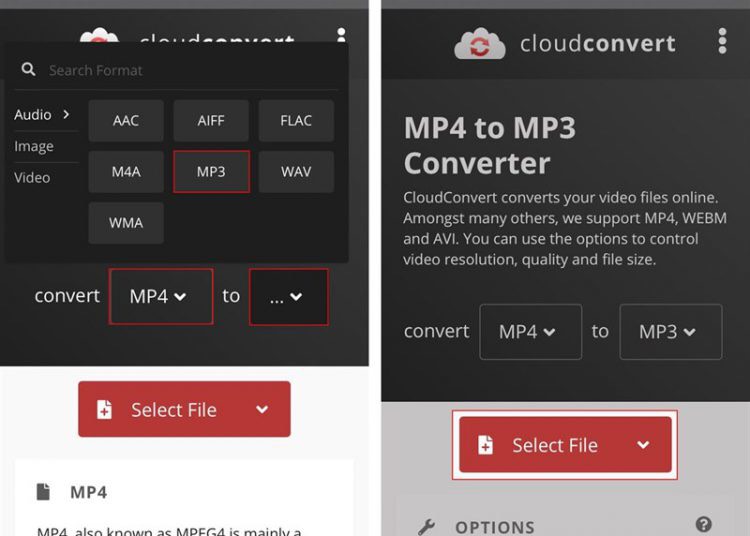Choose the FLAC format
This screenshot has height=536, width=750.
(x=296, y=120)
